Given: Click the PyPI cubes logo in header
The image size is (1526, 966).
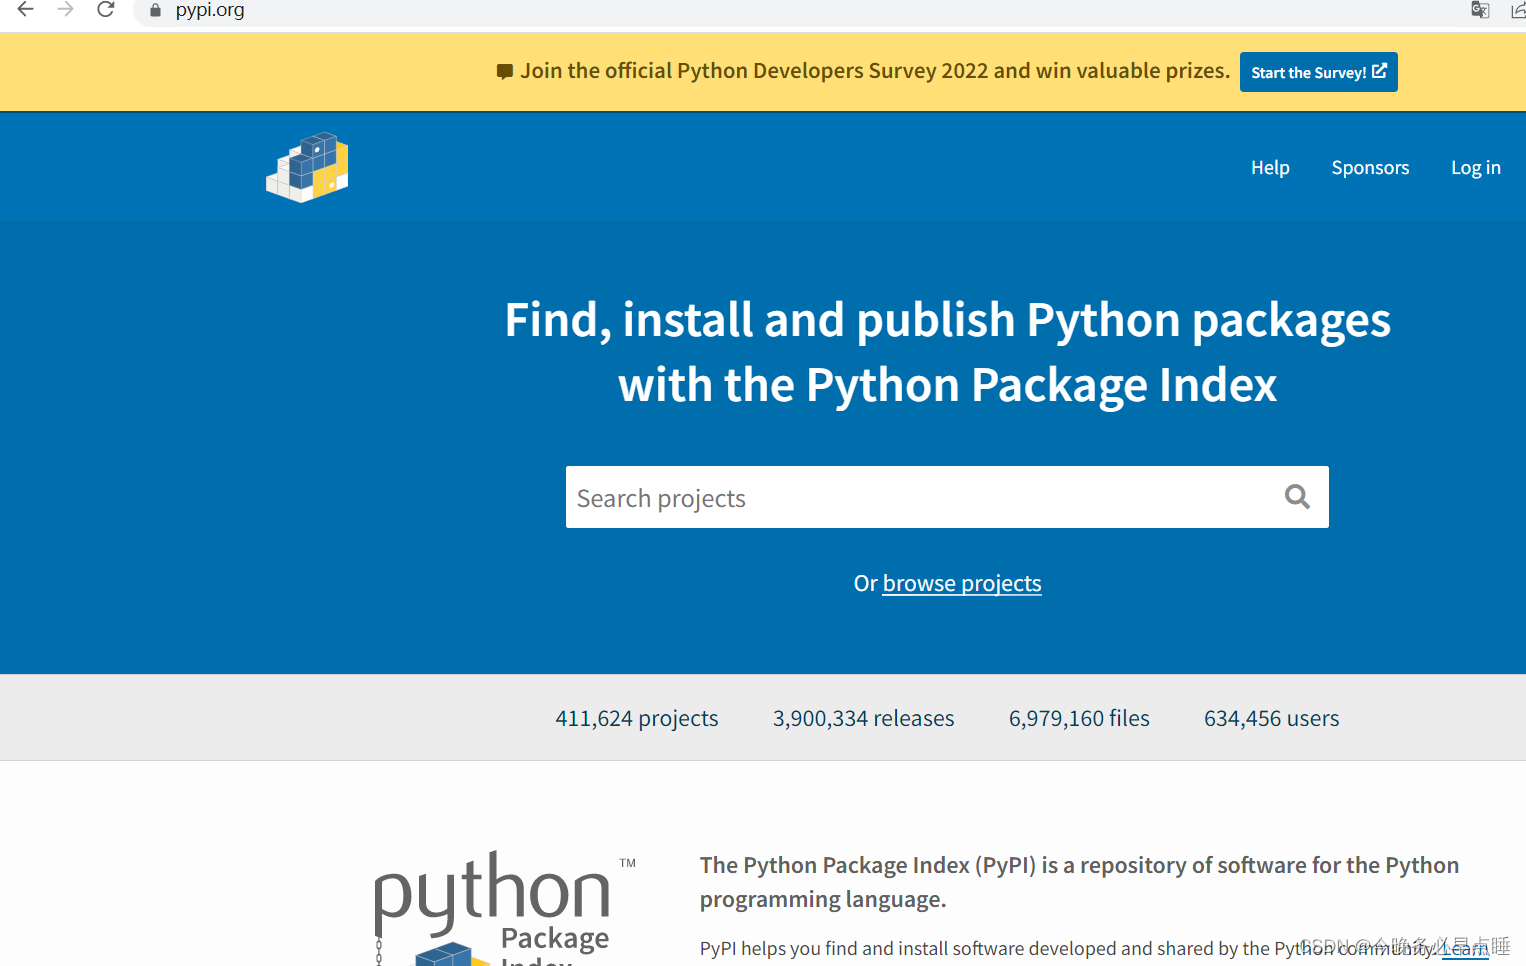Looking at the screenshot, I should 307,167.
